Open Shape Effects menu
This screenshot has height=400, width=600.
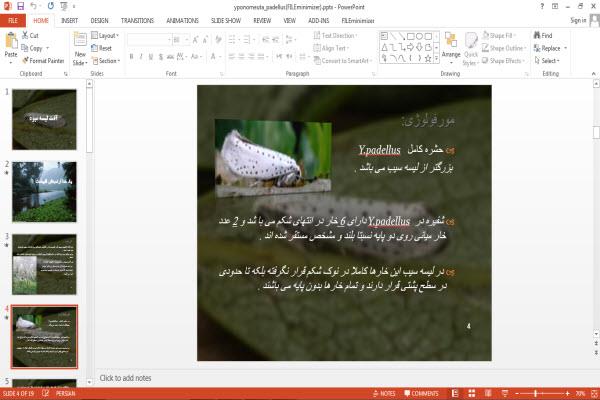click(x=503, y=60)
